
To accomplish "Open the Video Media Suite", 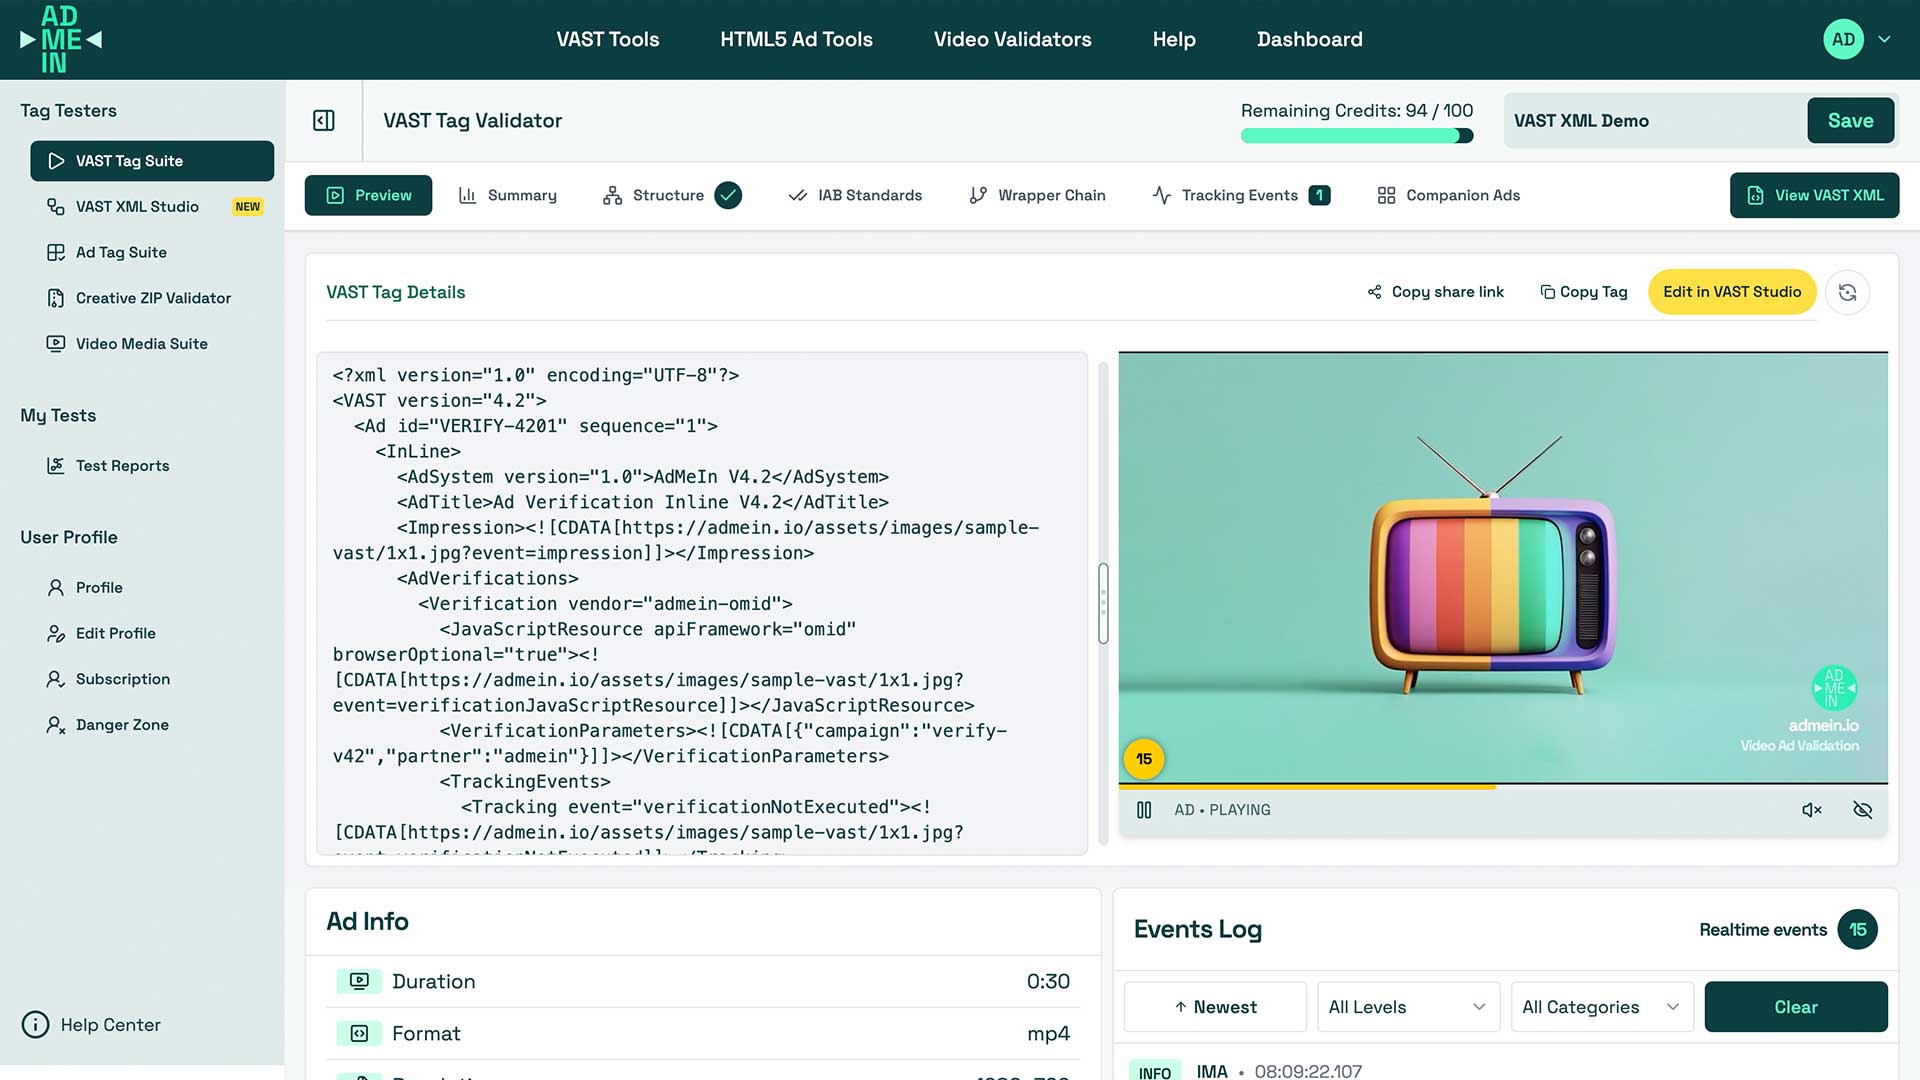I will click(x=140, y=343).
